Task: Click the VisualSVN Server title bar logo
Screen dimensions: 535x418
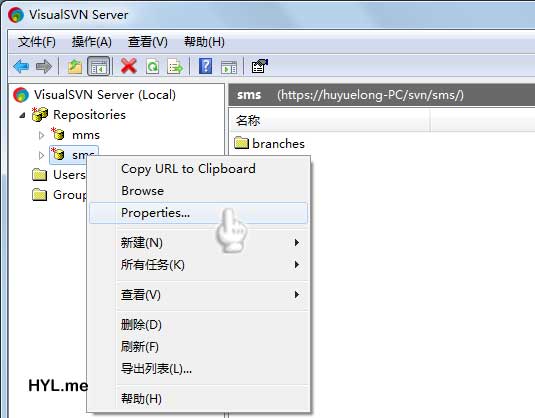Action: click(16, 15)
